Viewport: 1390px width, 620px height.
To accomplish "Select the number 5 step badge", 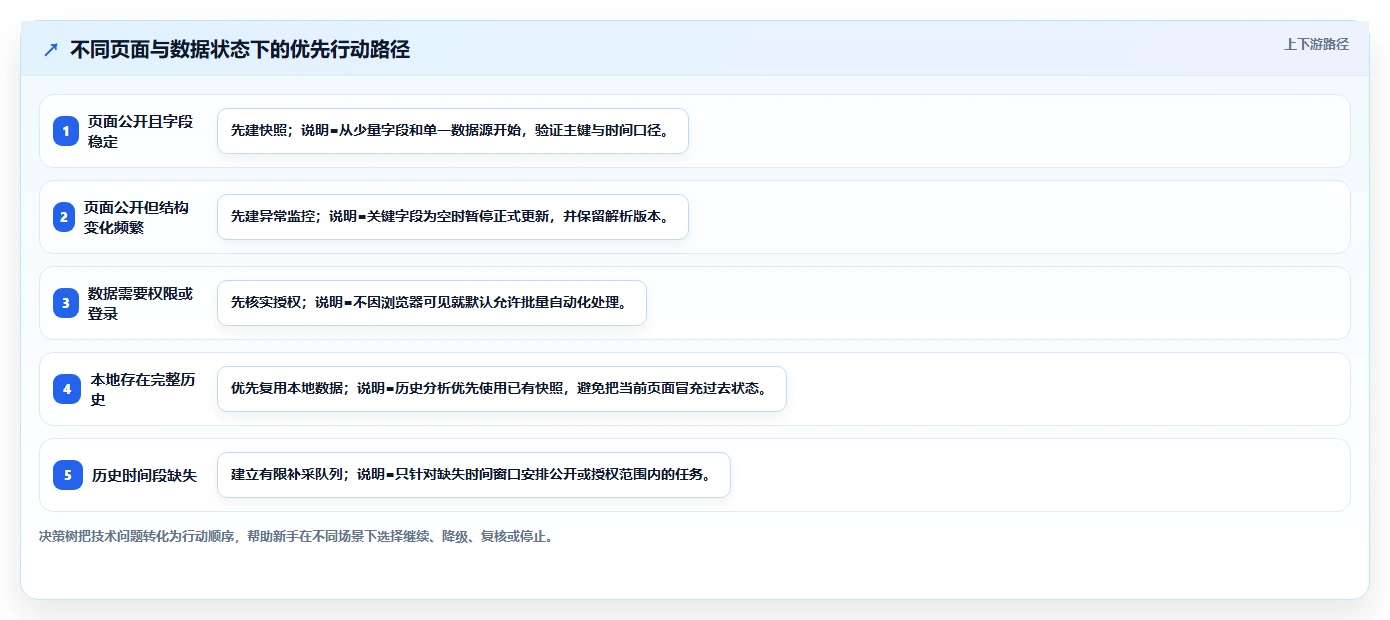I will click(68, 475).
